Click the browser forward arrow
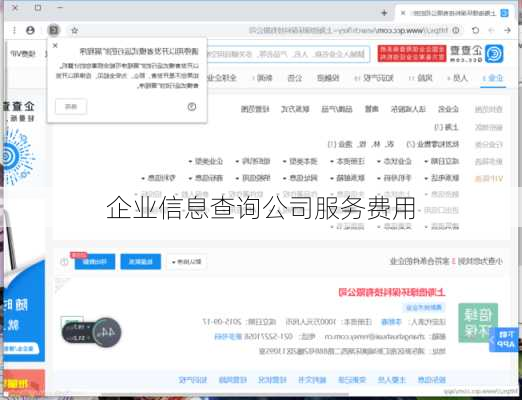The image size is (522, 400). point(491,30)
